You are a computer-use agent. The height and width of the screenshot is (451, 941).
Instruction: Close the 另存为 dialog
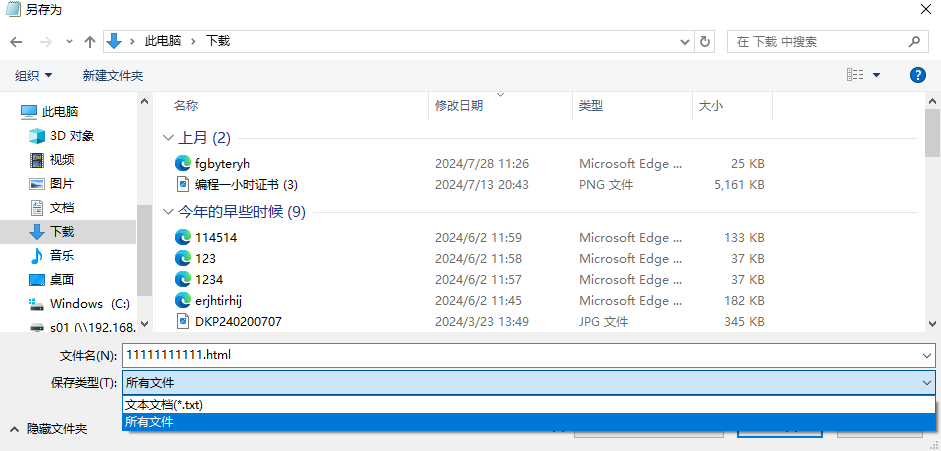click(x=925, y=10)
